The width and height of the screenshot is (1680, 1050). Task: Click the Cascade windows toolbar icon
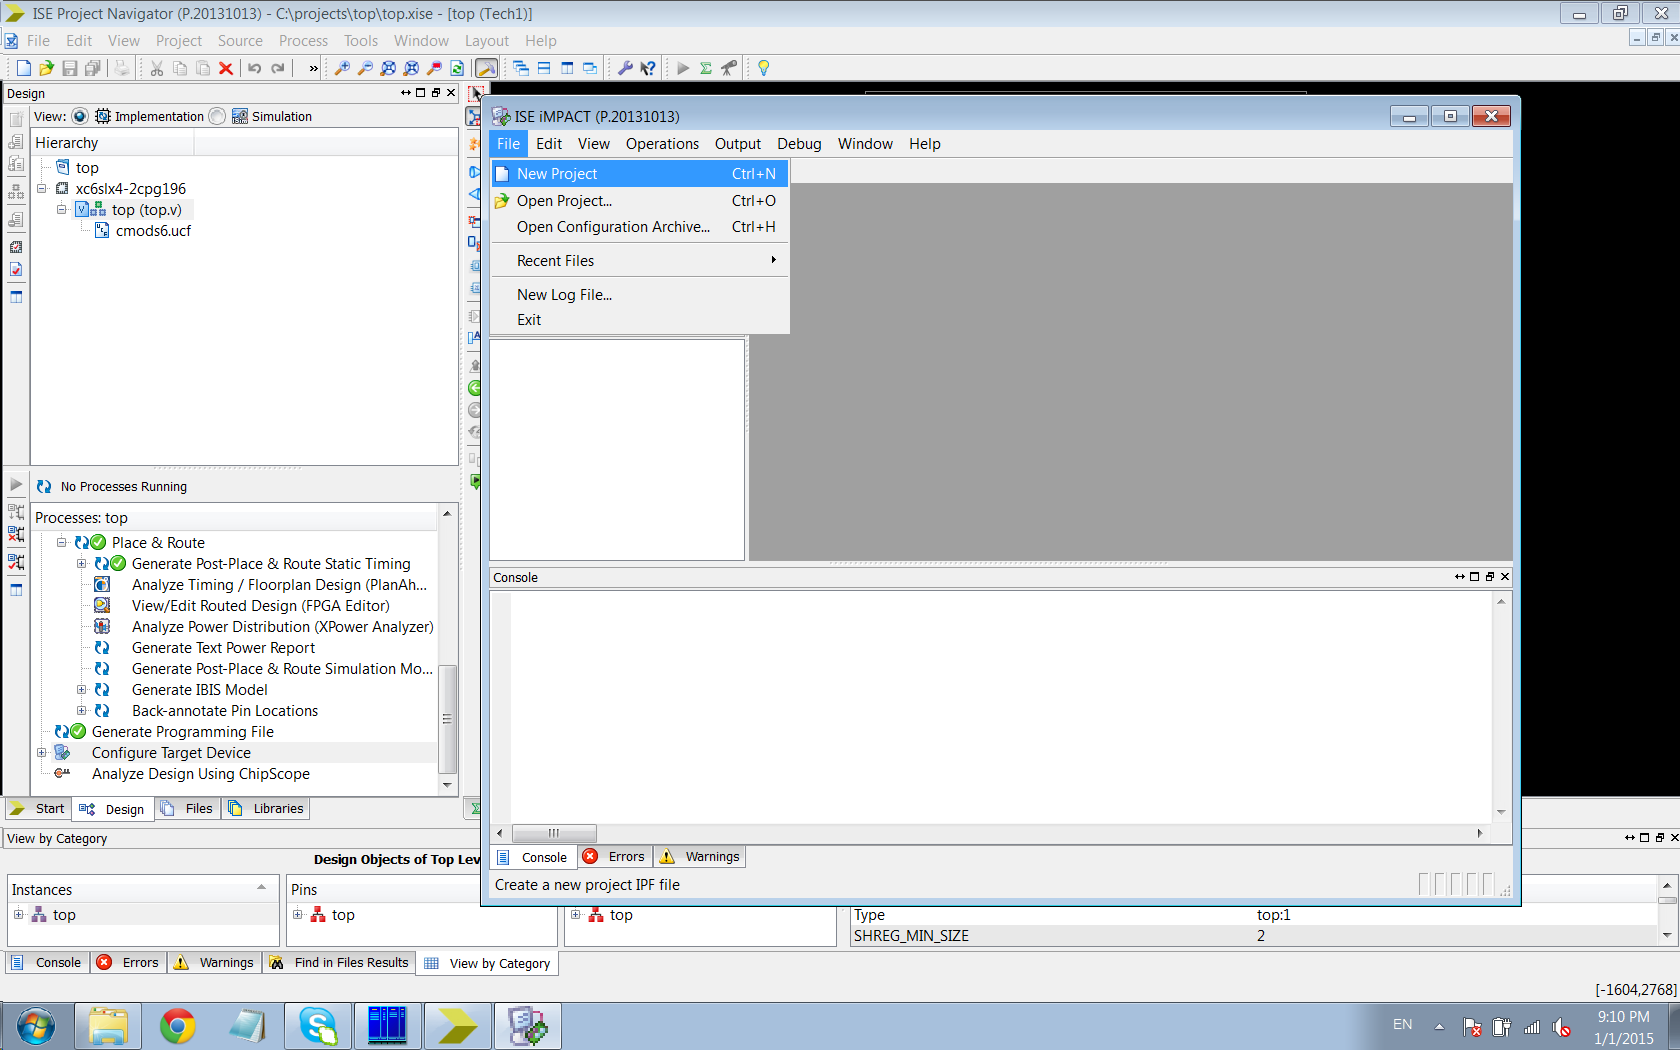tap(521, 68)
